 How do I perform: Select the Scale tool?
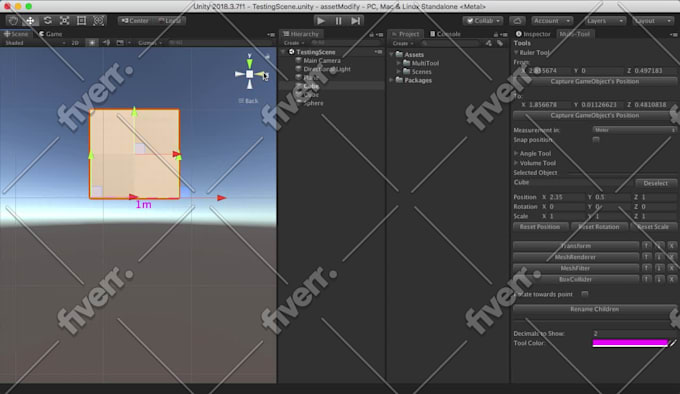point(65,20)
